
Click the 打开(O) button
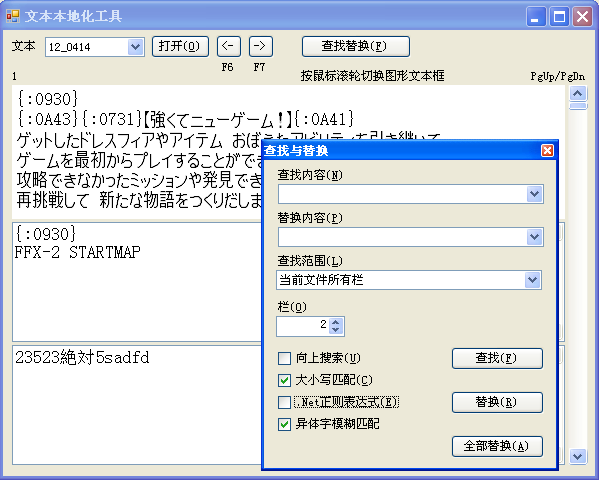point(180,47)
